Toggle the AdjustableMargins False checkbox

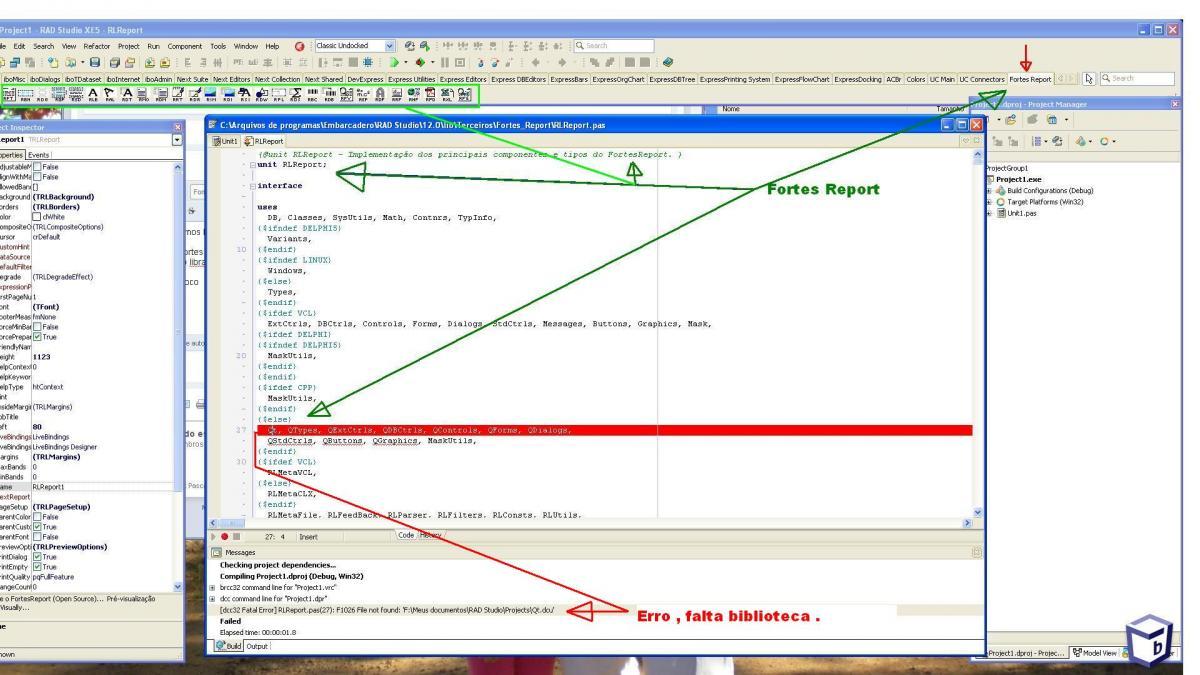point(37,166)
